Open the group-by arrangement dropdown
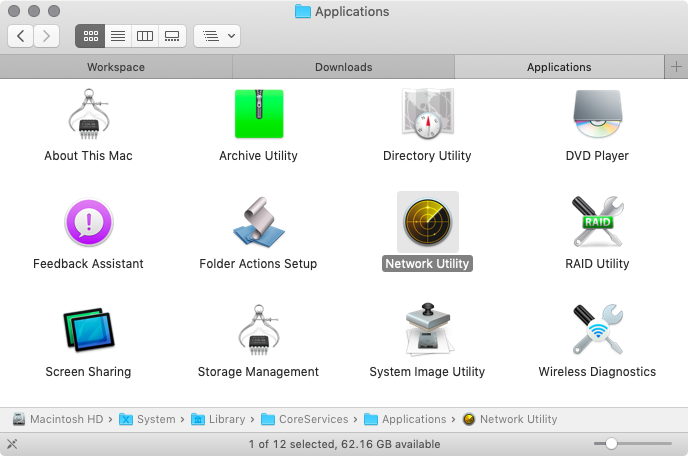Screen dimensions: 688x456 (217, 36)
